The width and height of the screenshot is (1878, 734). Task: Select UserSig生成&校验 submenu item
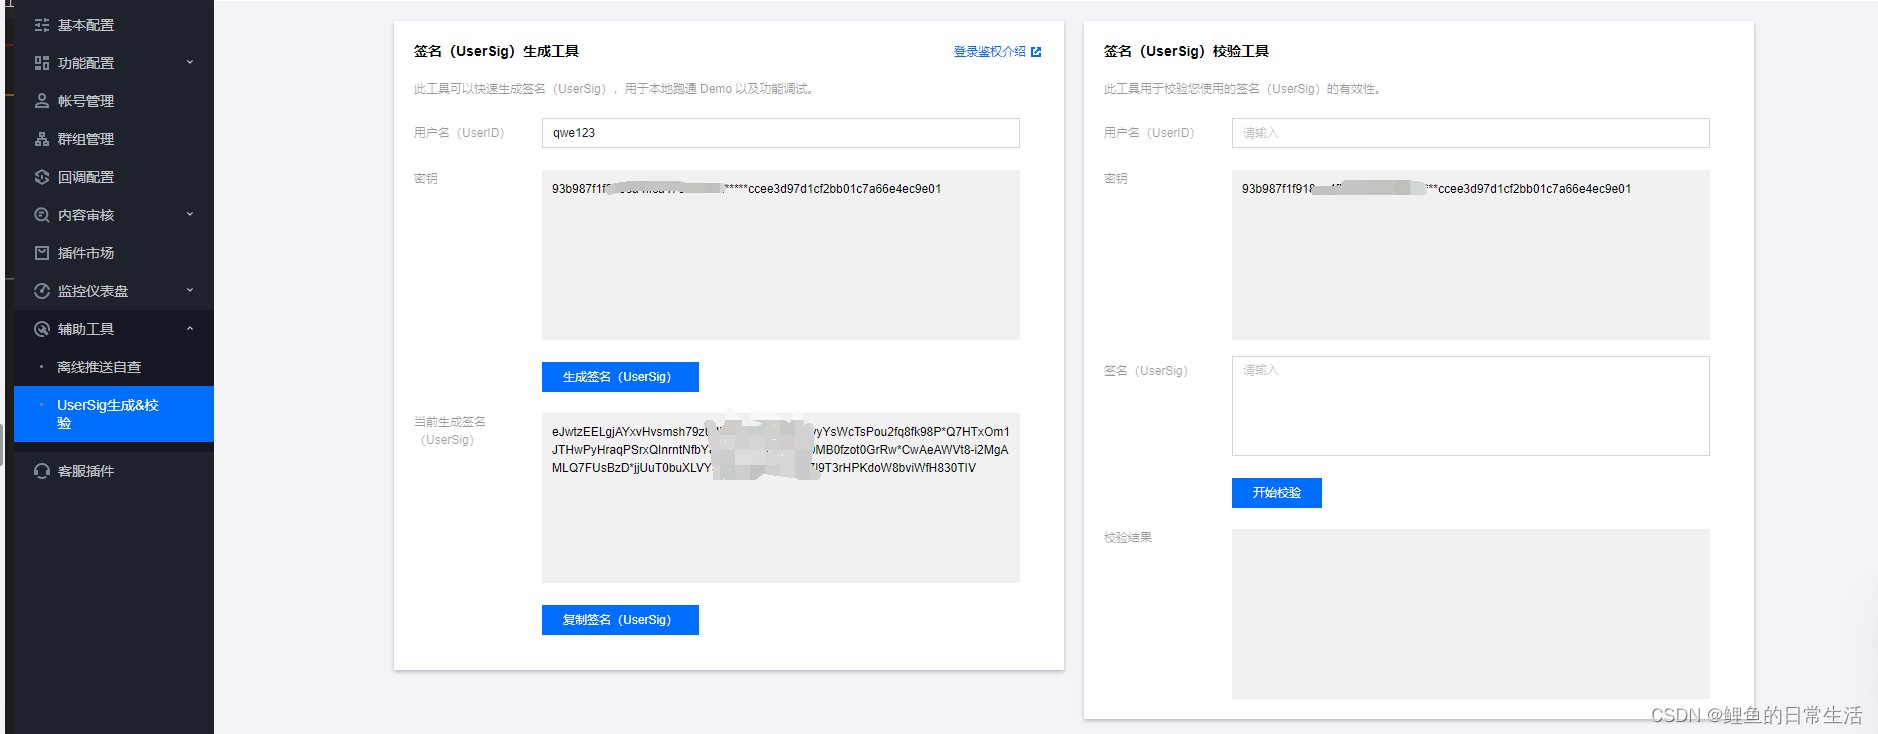point(114,414)
